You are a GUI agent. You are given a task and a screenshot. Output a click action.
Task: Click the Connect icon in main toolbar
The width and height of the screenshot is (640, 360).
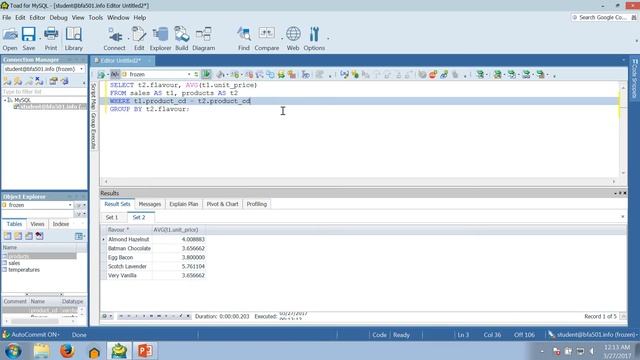point(114,39)
